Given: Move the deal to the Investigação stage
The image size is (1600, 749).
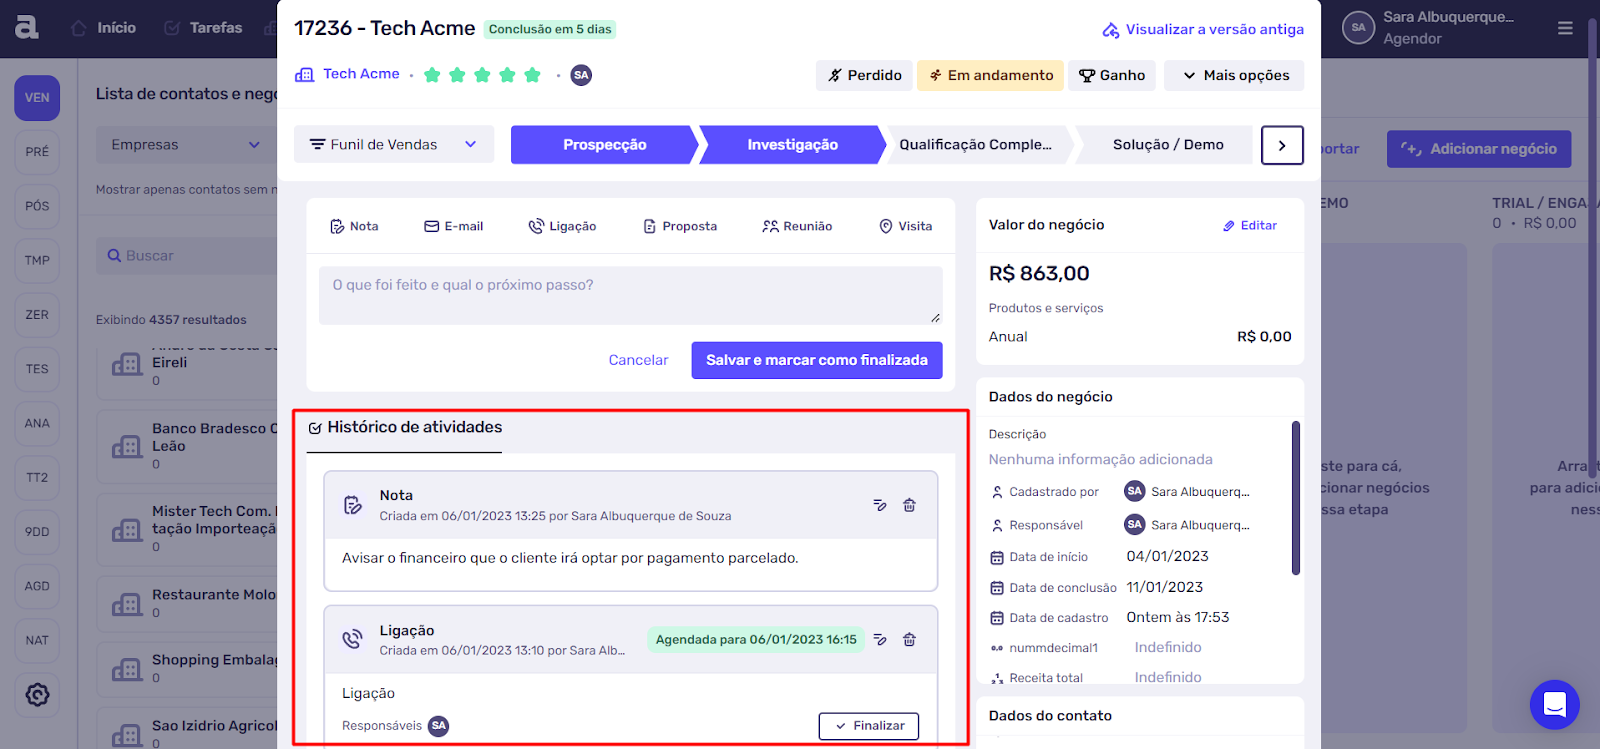Looking at the screenshot, I should (x=792, y=145).
